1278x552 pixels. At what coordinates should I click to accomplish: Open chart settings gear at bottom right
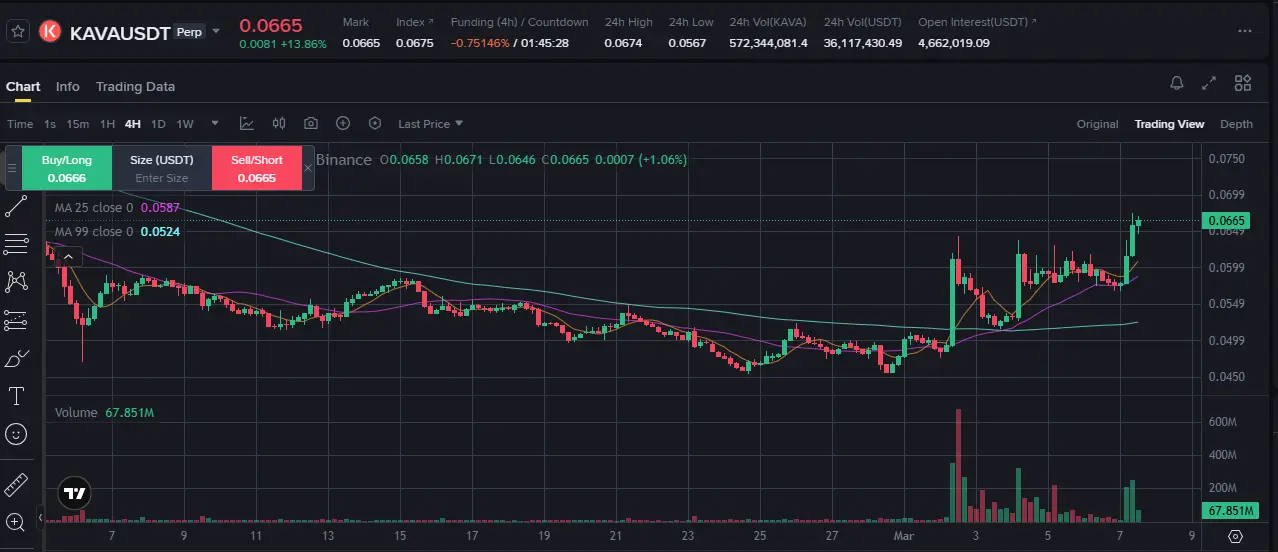tap(1236, 536)
